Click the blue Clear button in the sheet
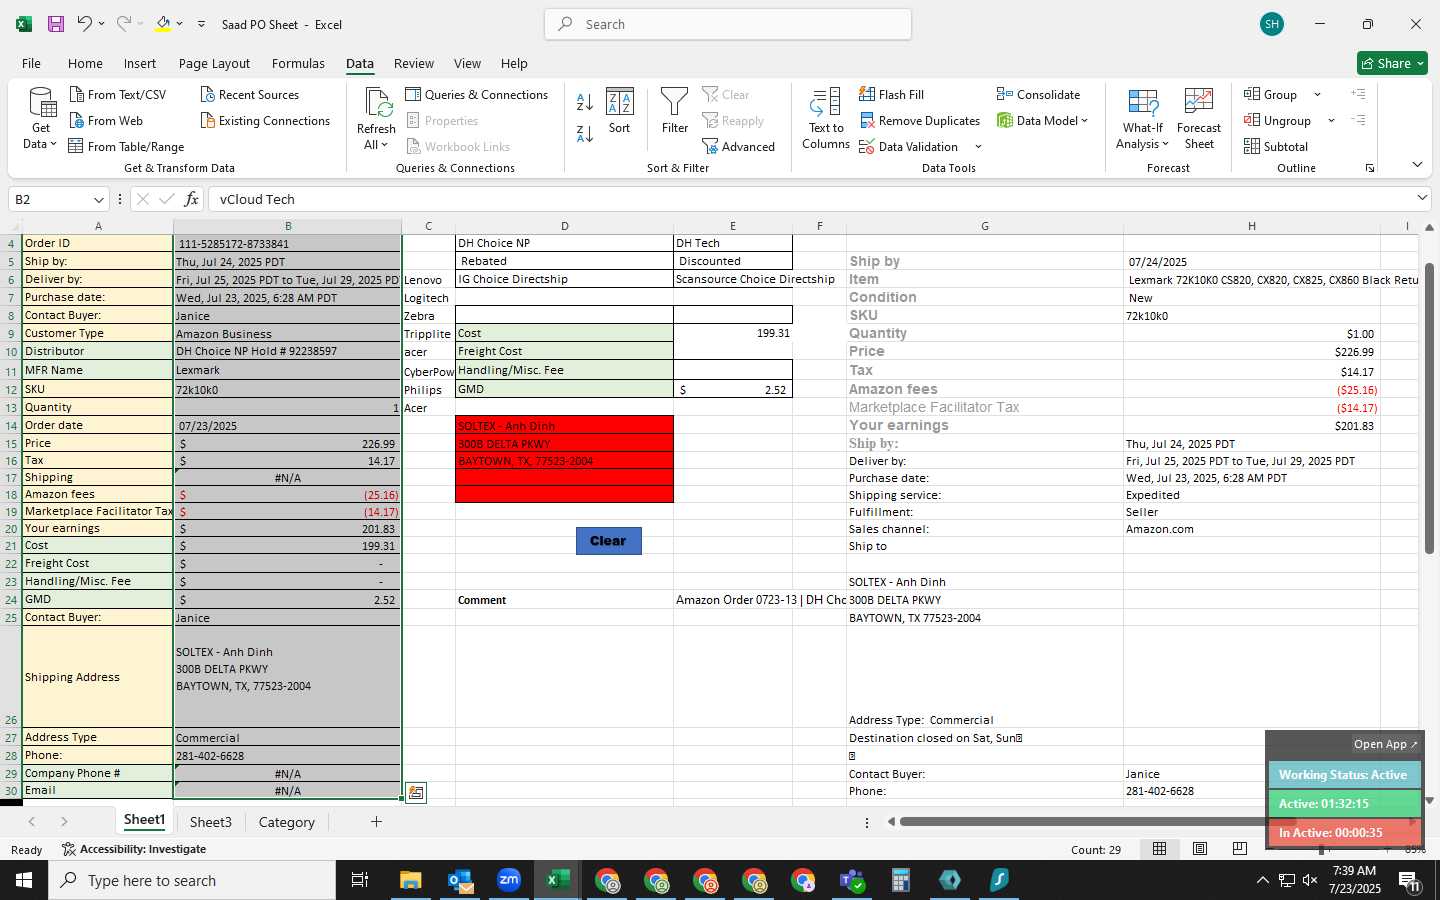The width and height of the screenshot is (1440, 900). pyautogui.click(x=608, y=541)
